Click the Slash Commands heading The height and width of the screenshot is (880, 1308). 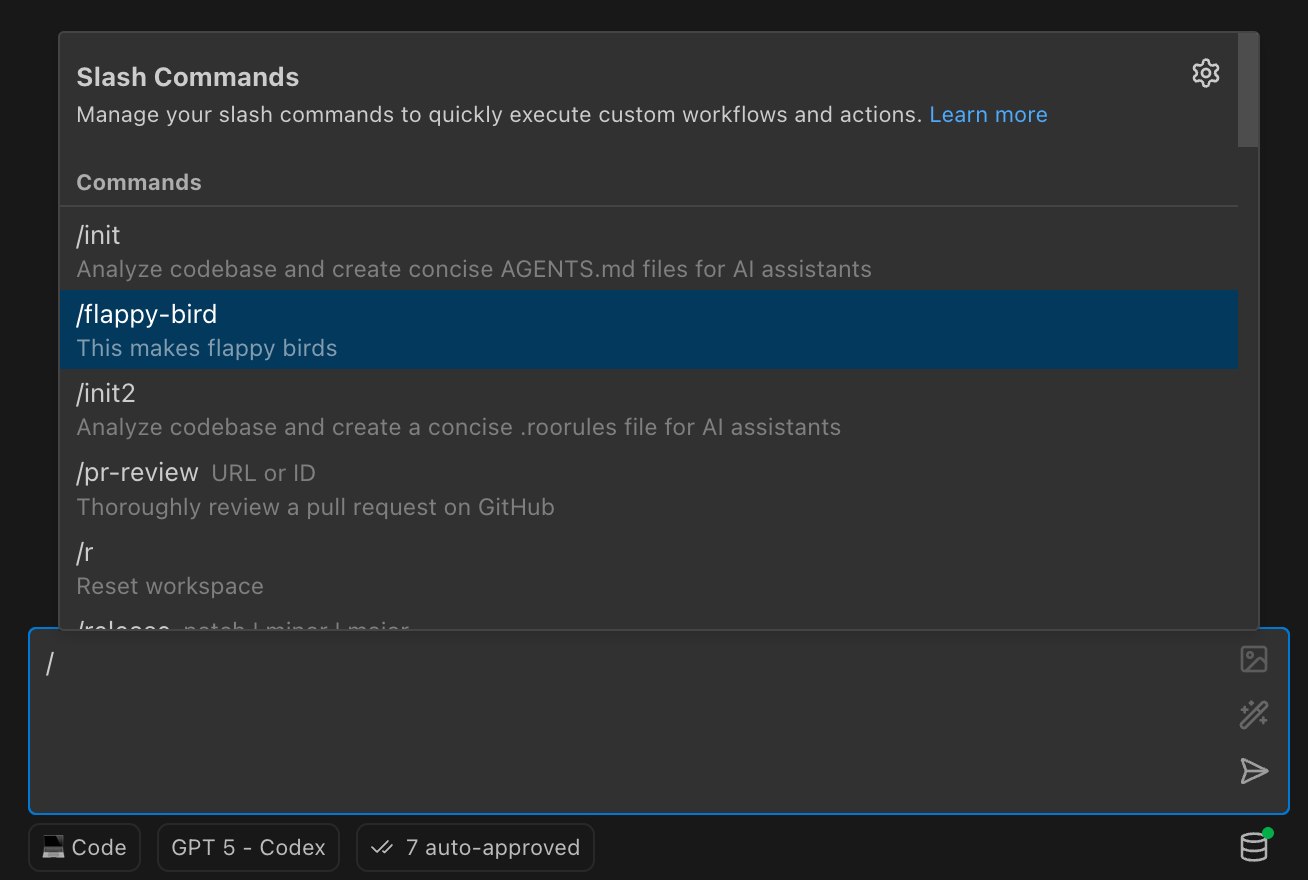187,76
